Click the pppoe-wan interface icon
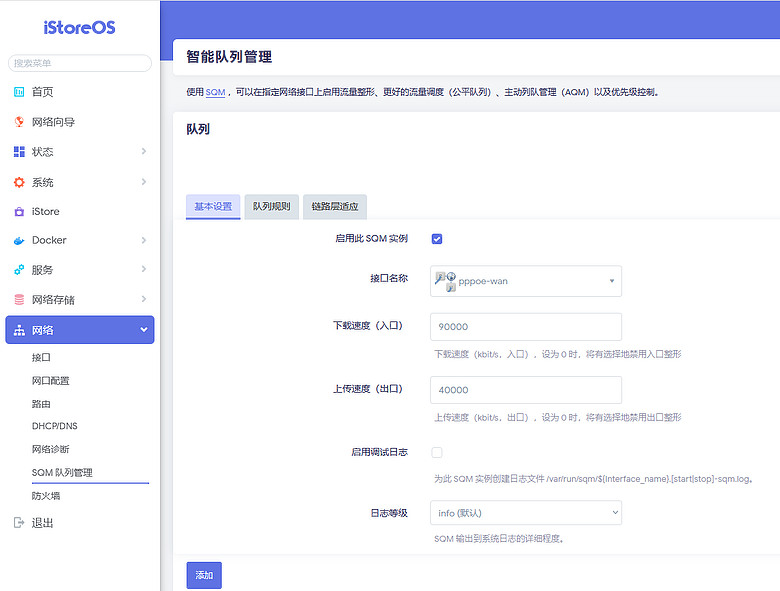The width and height of the screenshot is (780, 591). 445,281
